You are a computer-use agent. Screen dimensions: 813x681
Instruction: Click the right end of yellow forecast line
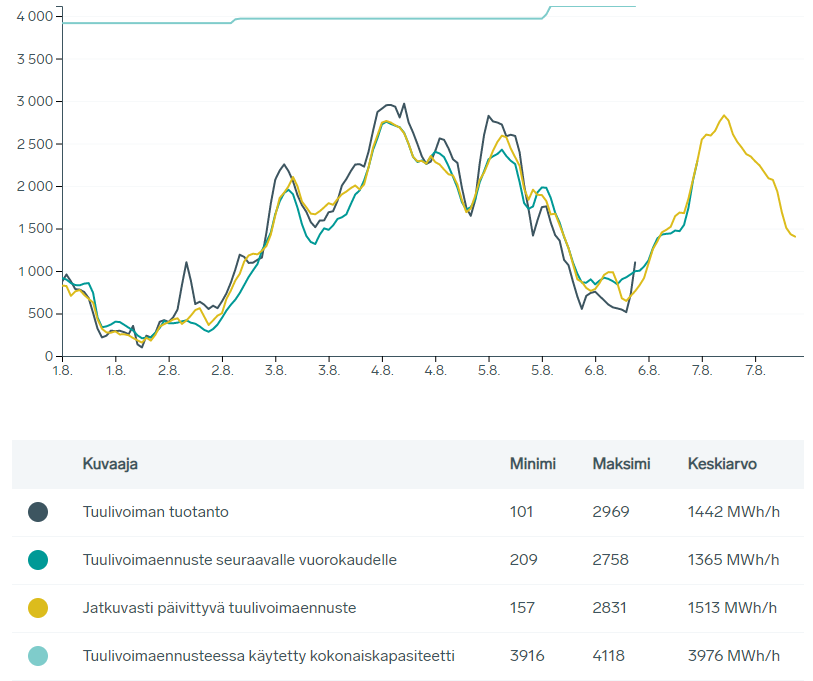[x=794, y=236]
